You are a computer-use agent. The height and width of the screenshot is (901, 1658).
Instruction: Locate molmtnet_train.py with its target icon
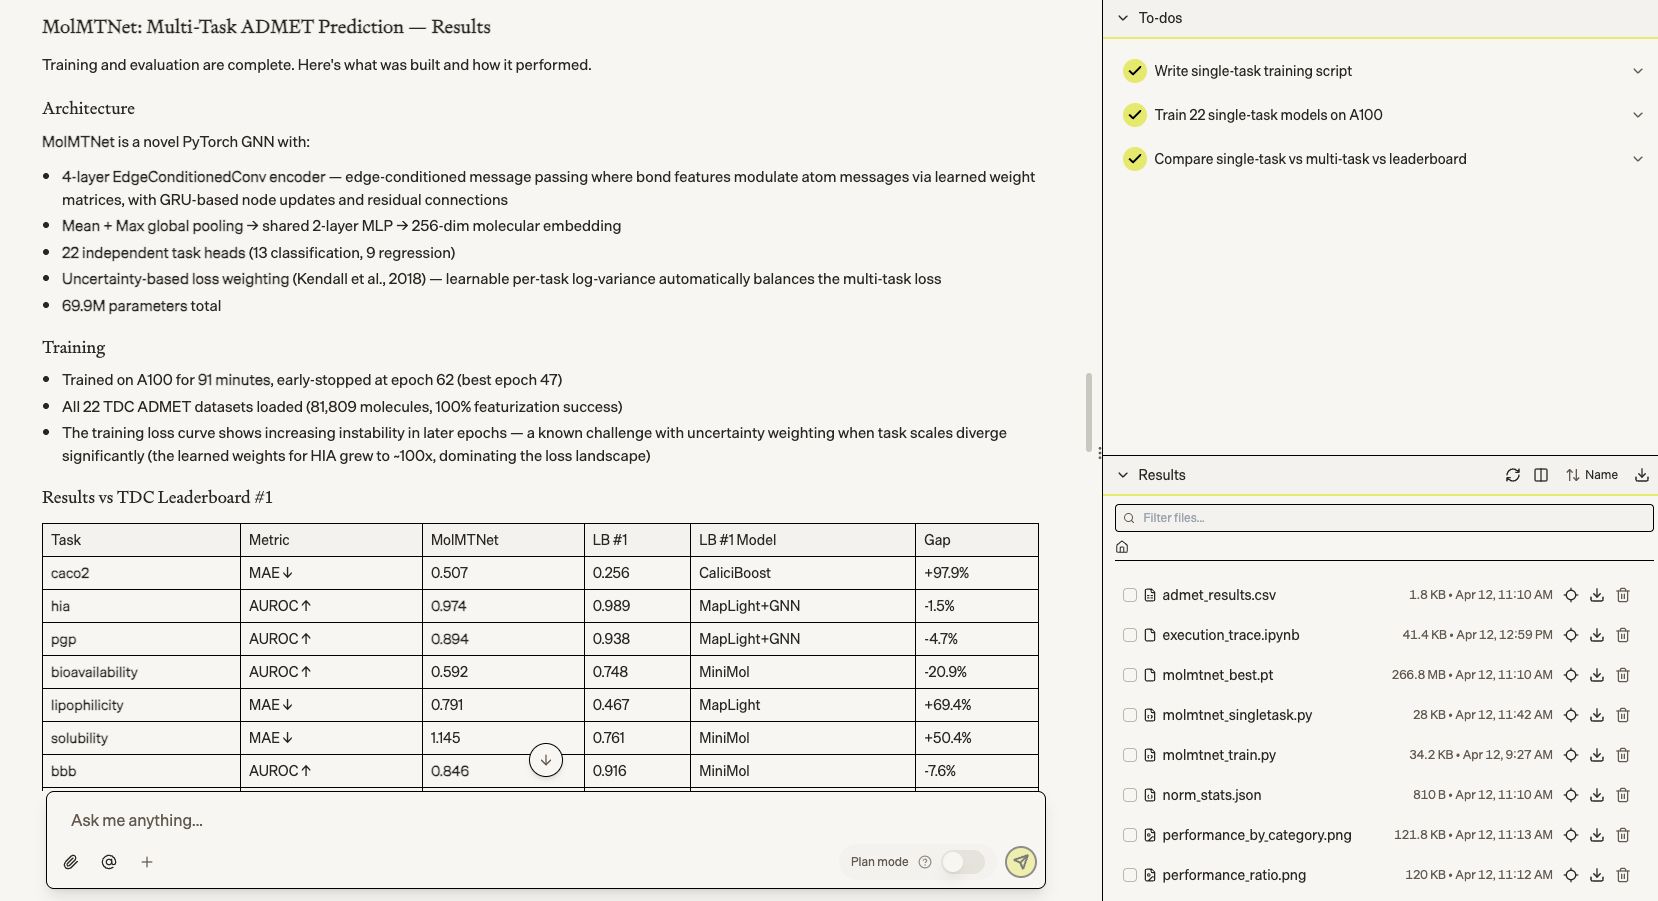[x=1571, y=755]
